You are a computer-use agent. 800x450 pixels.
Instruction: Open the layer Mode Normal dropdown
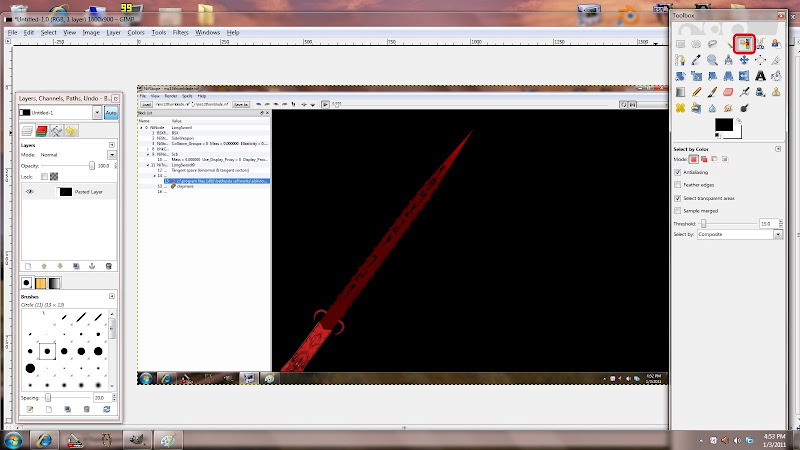[76, 155]
